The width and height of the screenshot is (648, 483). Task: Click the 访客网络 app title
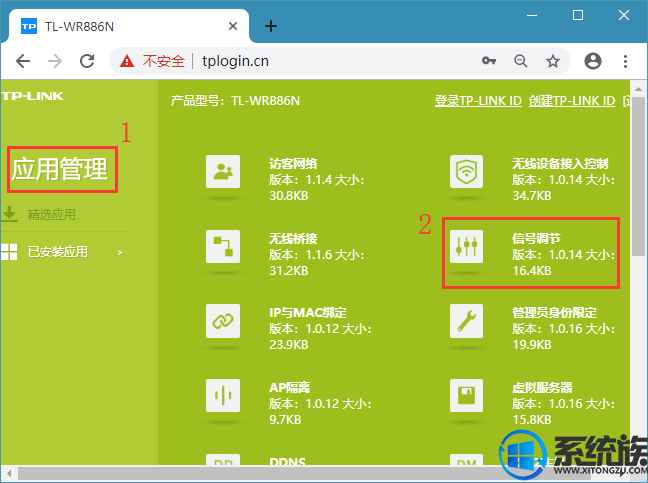click(293, 164)
